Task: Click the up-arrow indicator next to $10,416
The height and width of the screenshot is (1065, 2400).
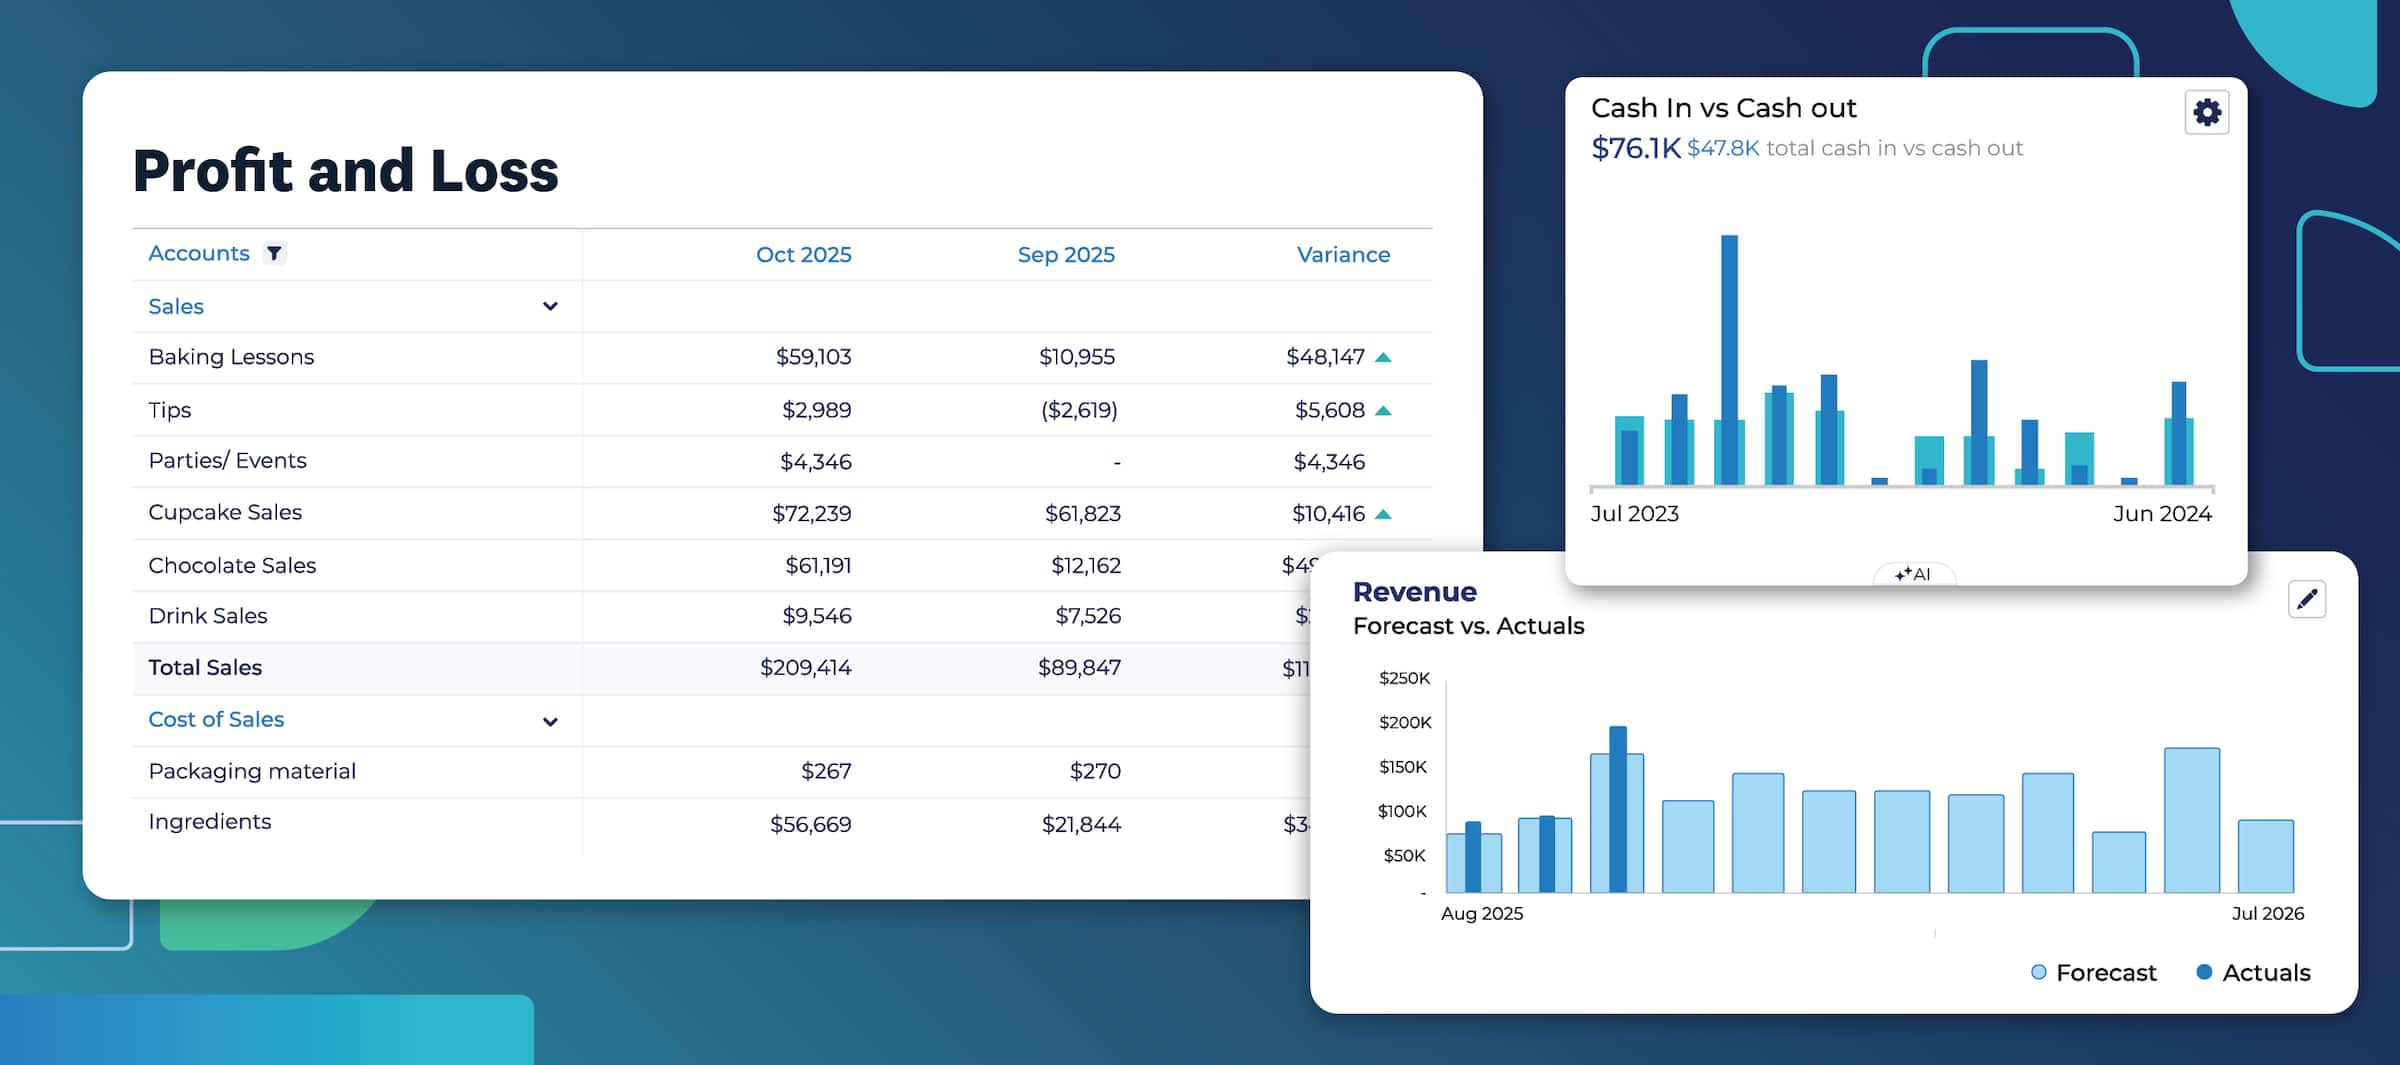Action: [x=1383, y=512]
